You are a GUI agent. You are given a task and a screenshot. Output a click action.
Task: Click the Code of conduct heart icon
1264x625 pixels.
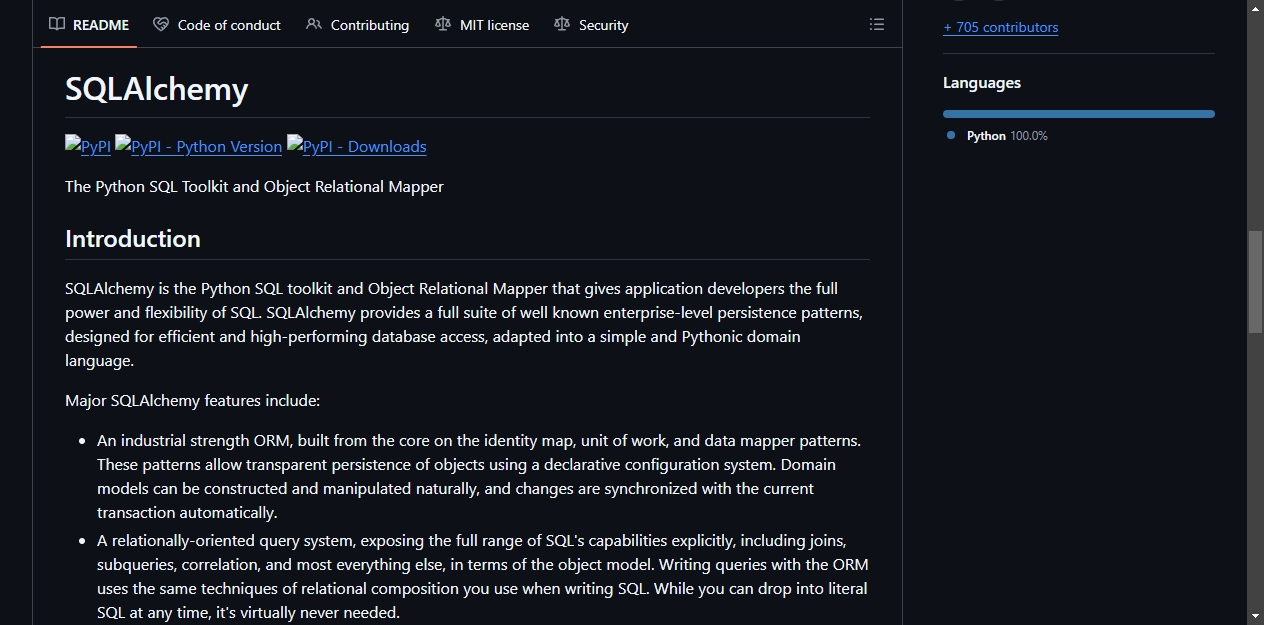click(x=161, y=24)
